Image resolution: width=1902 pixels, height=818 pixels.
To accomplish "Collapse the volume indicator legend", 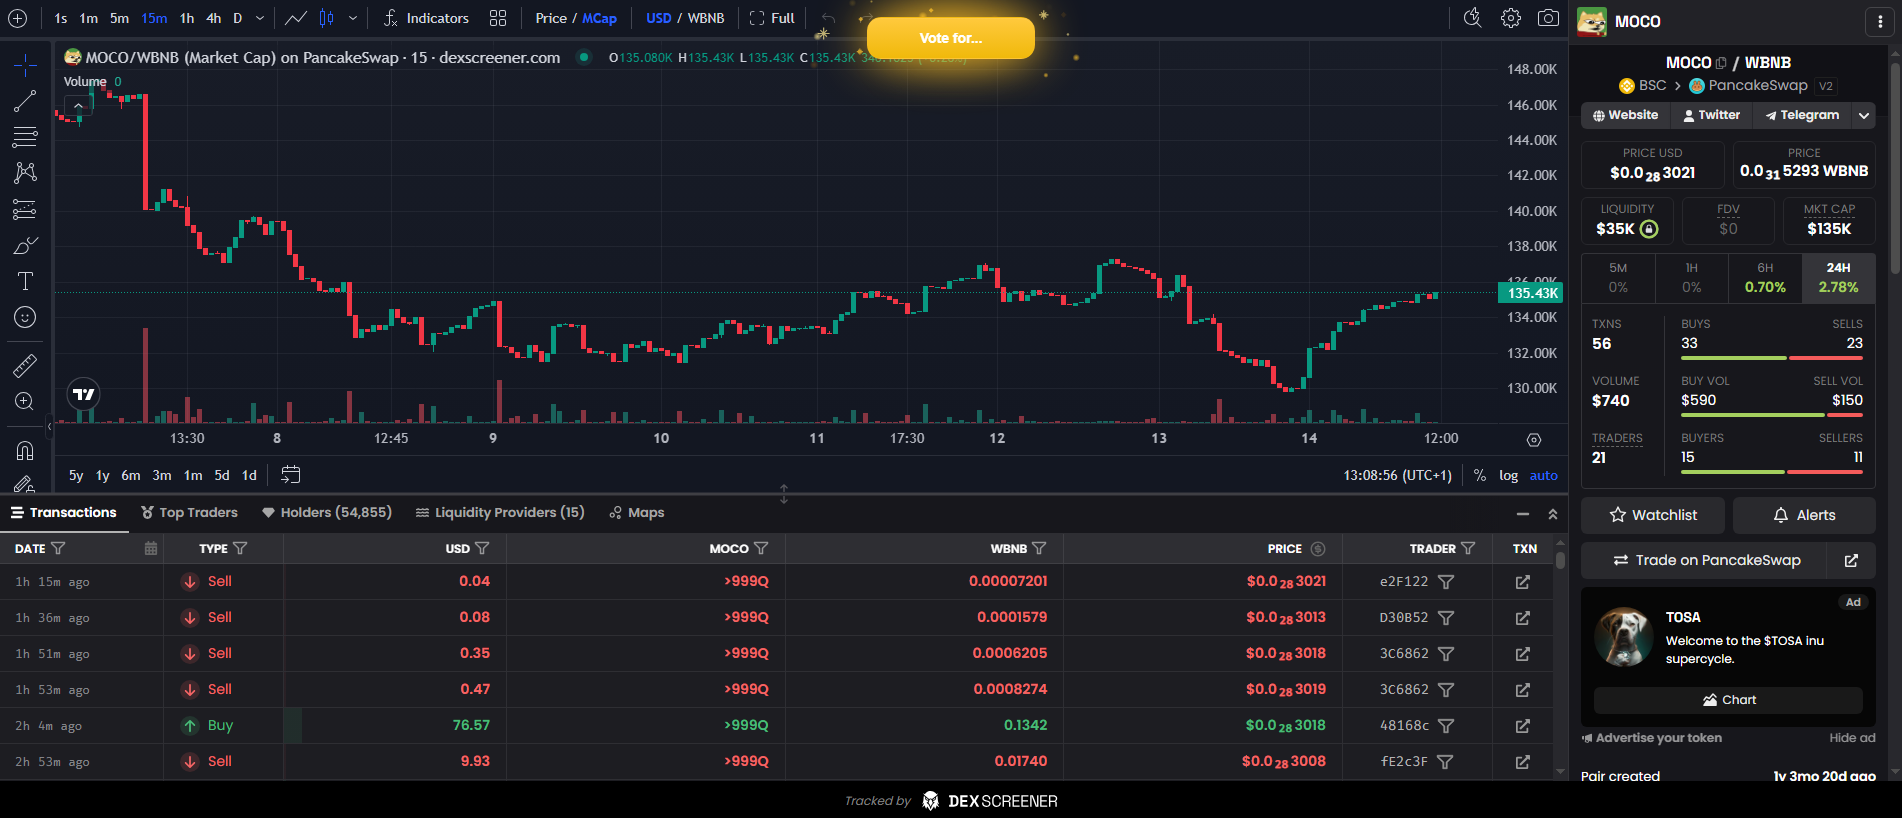I will (78, 105).
